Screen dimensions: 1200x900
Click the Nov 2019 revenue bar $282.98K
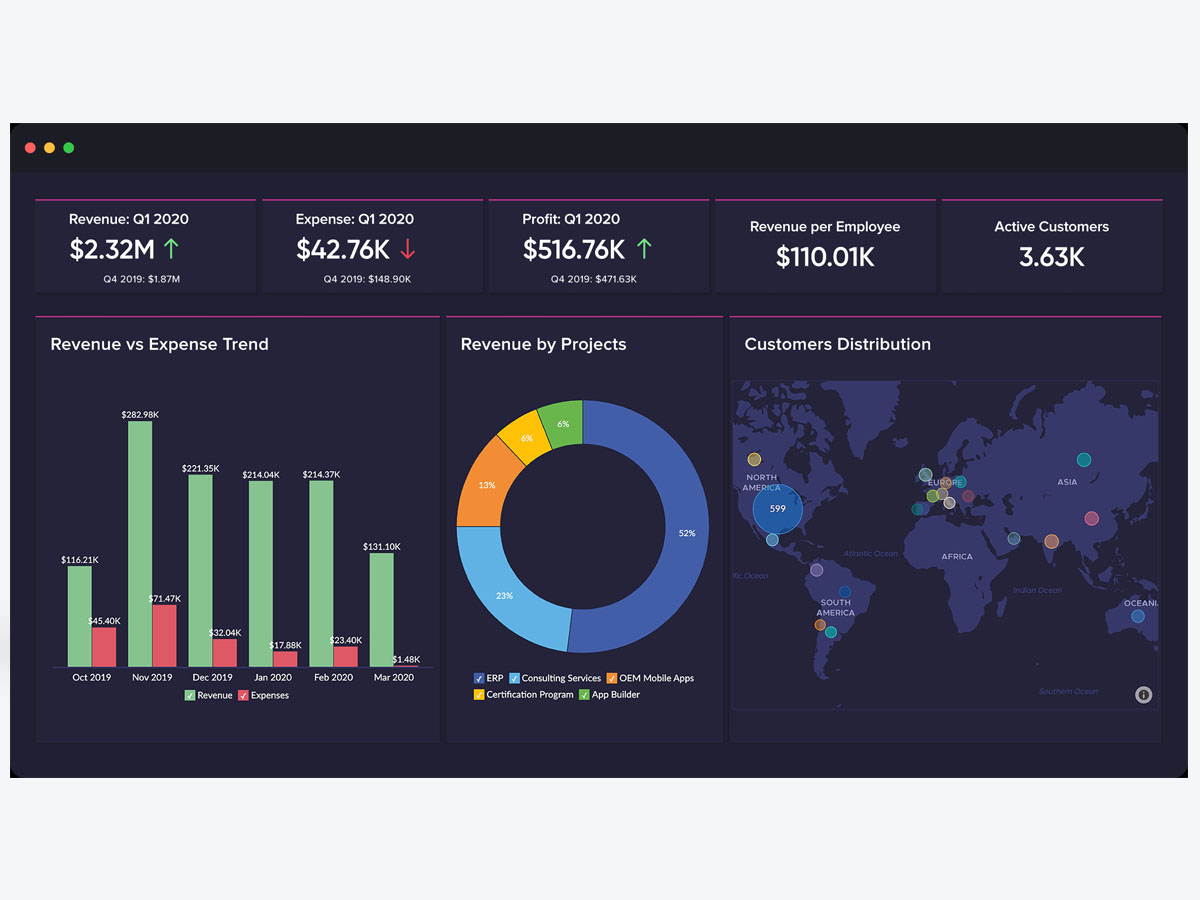coord(140,544)
